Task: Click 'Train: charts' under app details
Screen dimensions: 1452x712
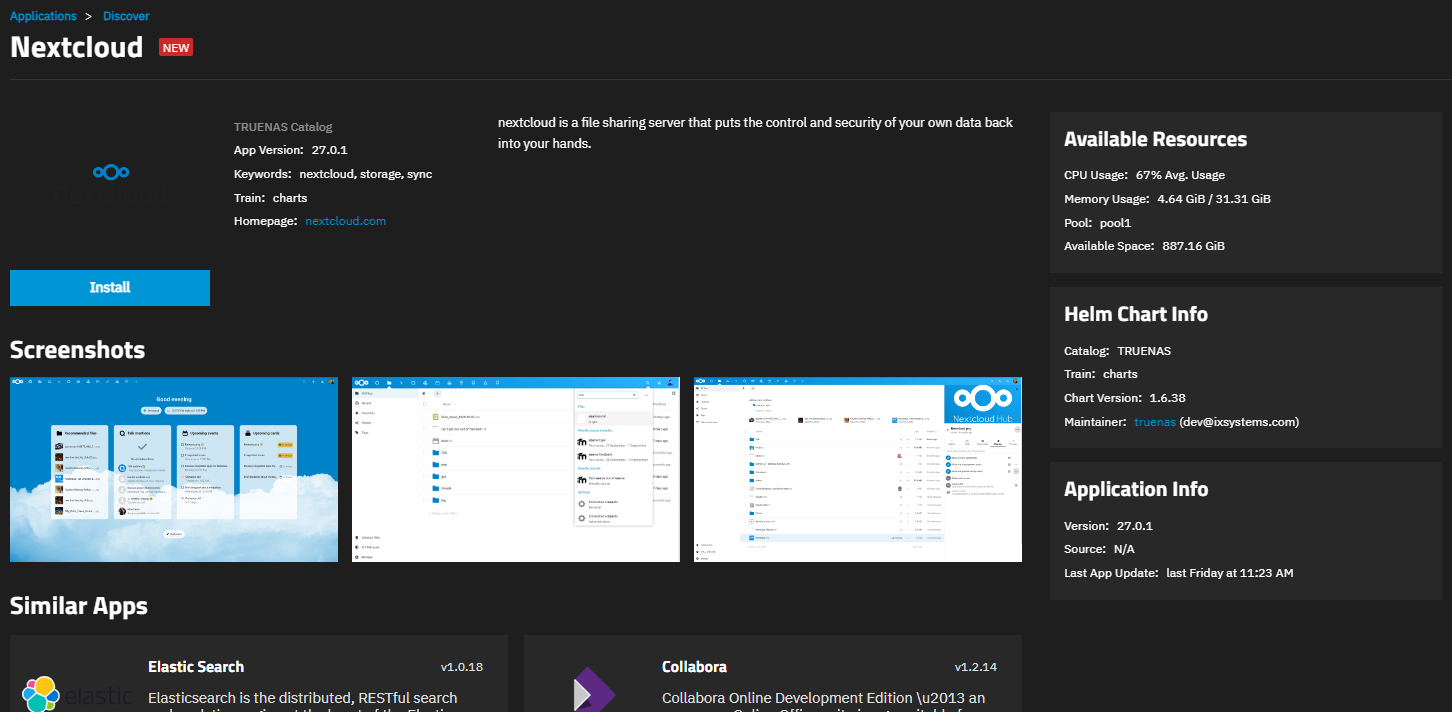Action: pyautogui.click(x=271, y=198)
